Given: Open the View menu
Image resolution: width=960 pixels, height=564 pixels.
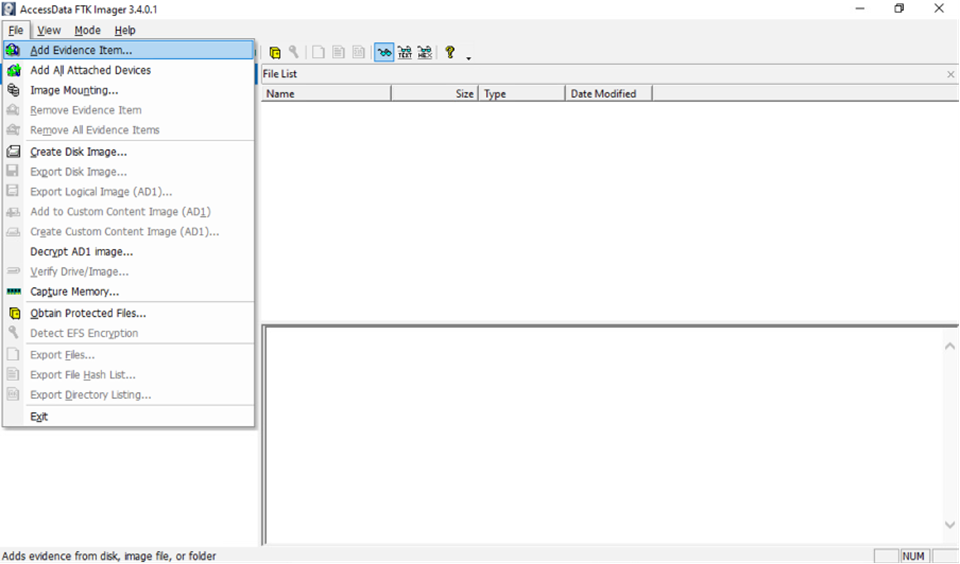Looking at the screenshot, I should coord(48,31).
